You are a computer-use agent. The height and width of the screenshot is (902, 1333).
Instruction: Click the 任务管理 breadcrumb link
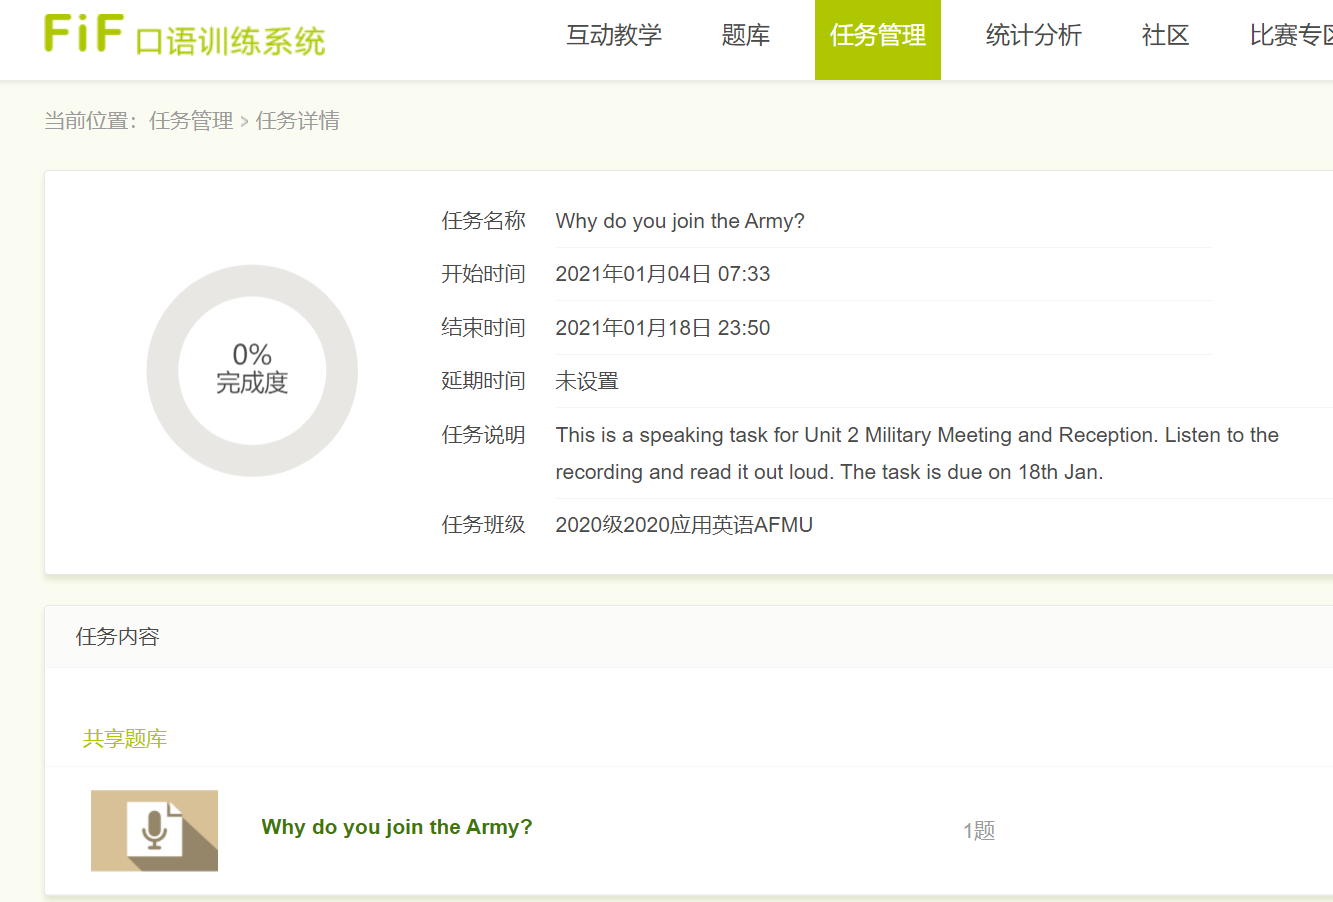click(191, 121)
